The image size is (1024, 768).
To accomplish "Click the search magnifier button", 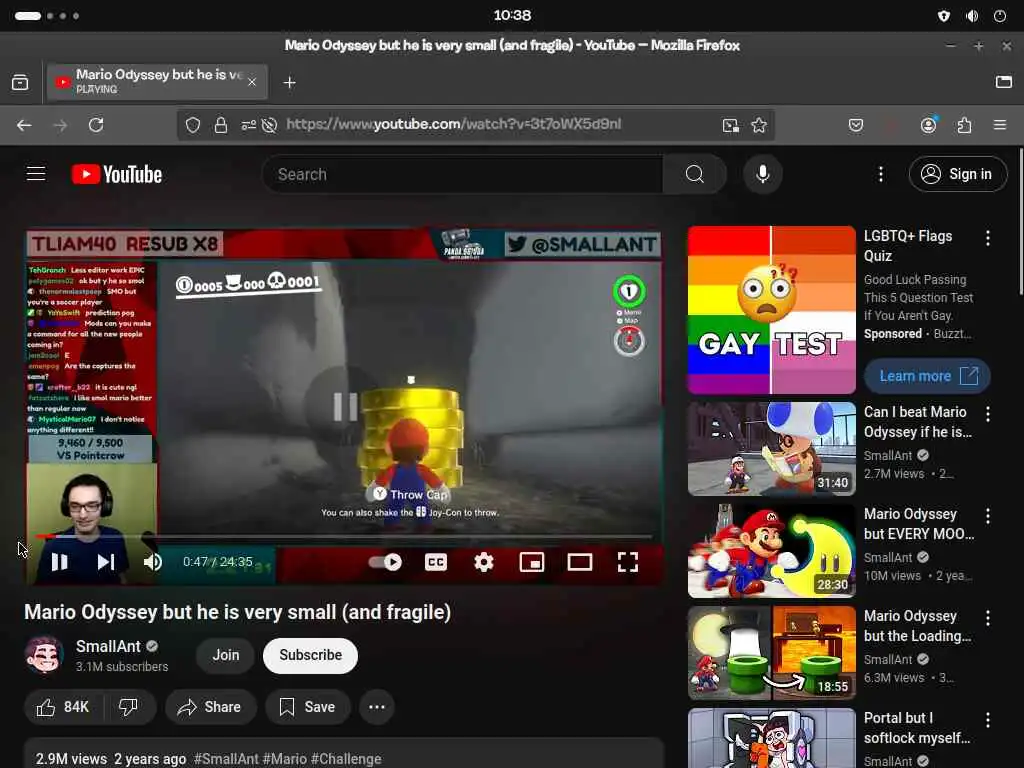I will [x=695, y=174].
